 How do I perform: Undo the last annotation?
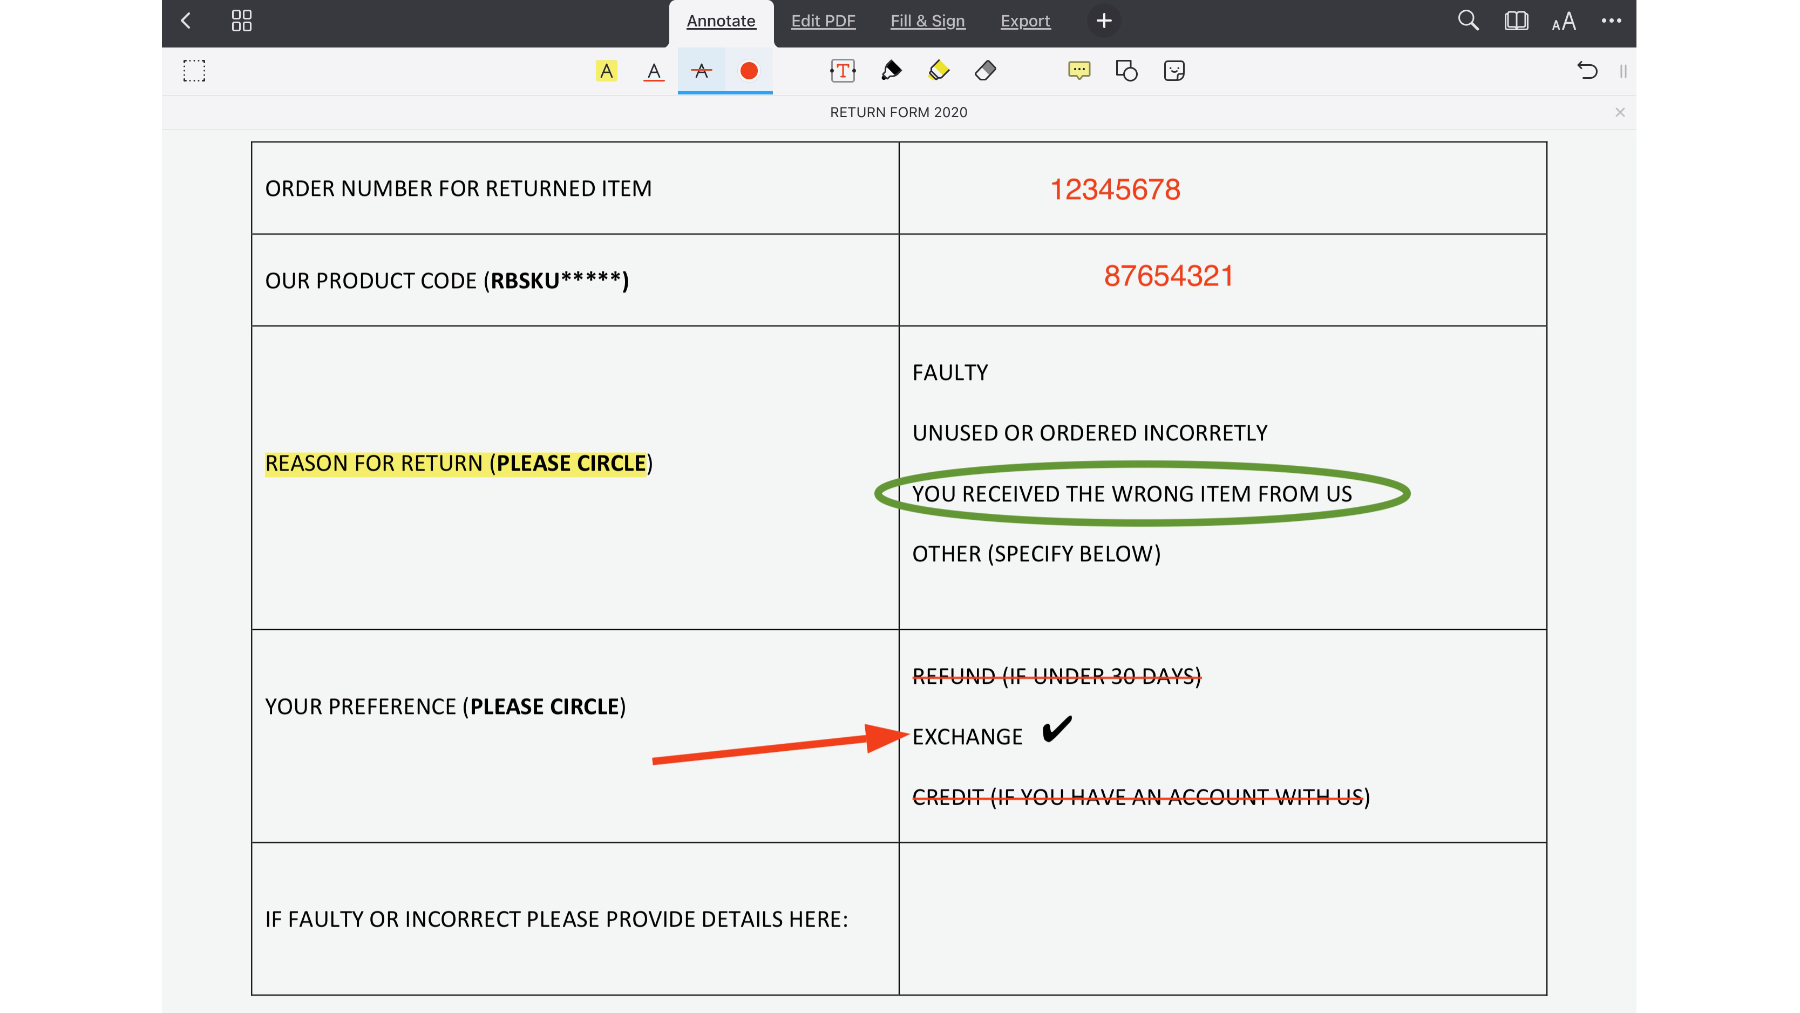1587,71
